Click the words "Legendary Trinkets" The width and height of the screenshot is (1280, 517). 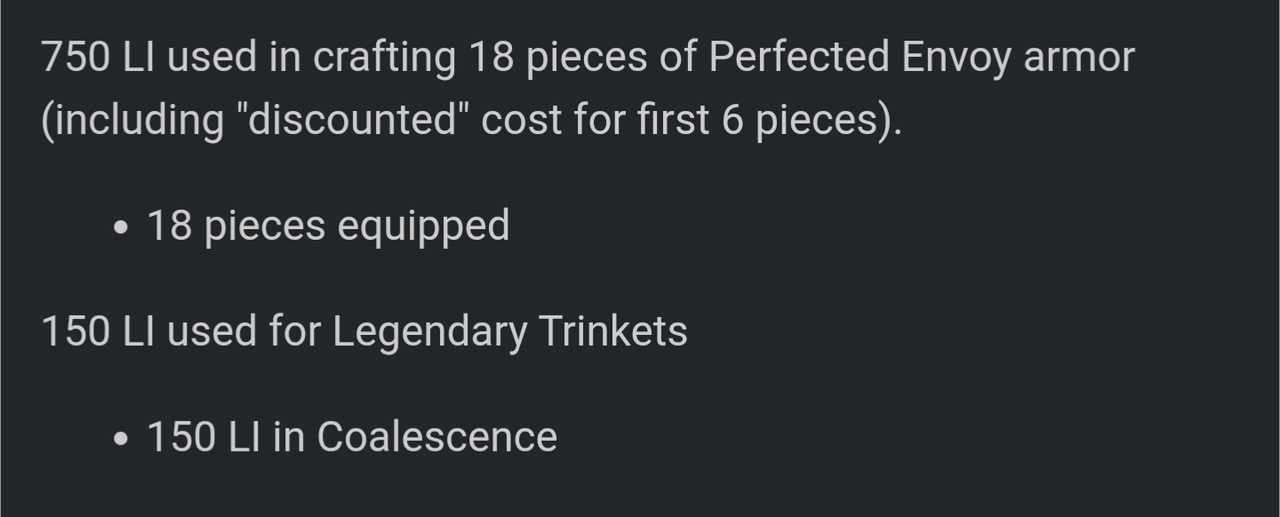[x=510, y=333]
